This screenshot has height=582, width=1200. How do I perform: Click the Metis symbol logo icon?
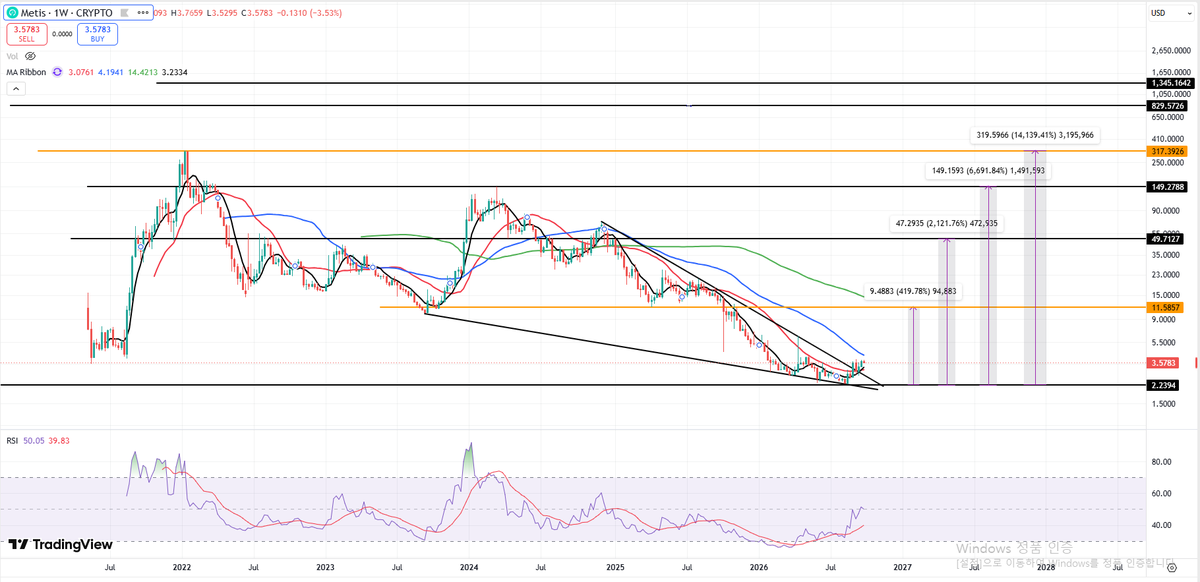(x=11, y=14)
